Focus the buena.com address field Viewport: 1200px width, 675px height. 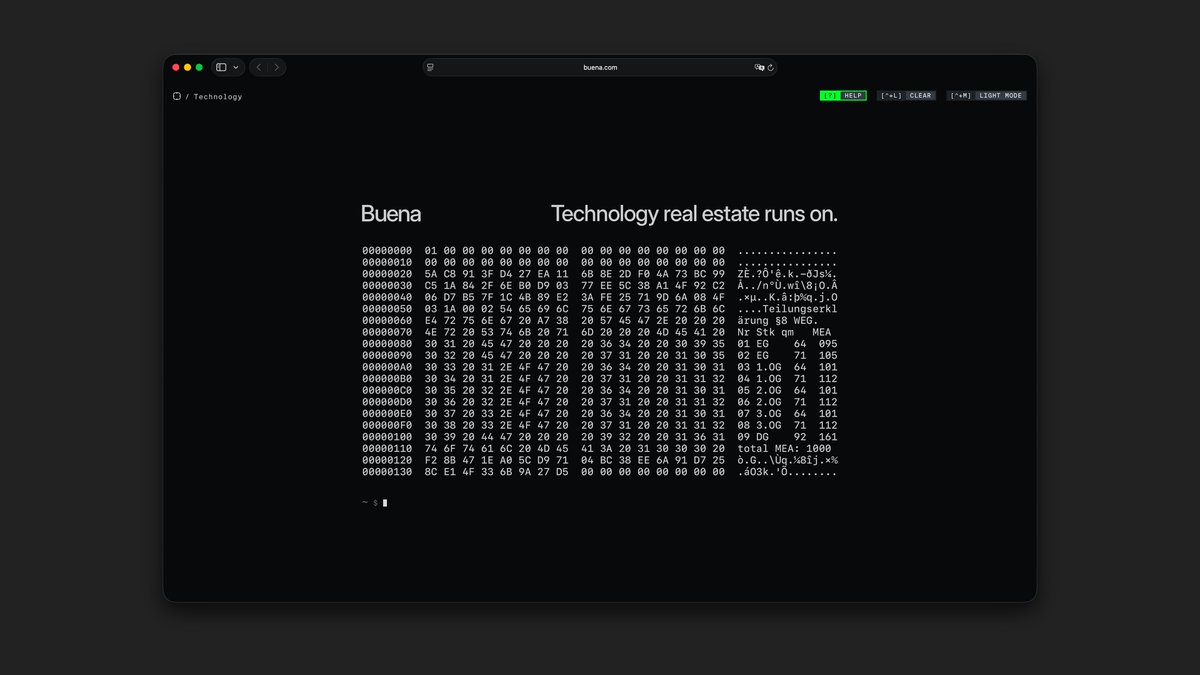point(600,67)
